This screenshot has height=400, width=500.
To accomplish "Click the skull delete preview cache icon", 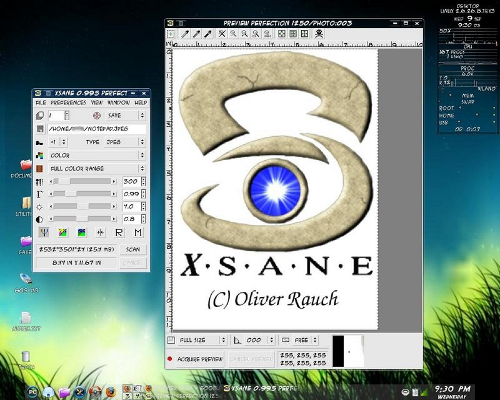I will point(319,34).
